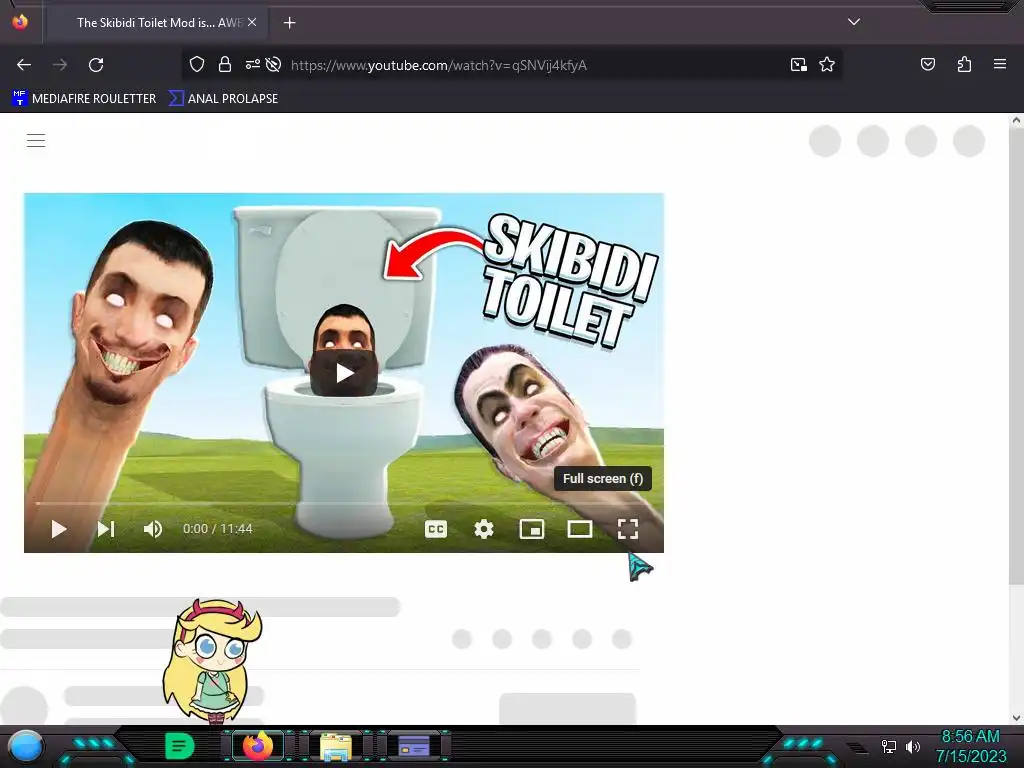Expand the list all tabs dropdown
Viewport: 1024px width, 768px height.
(x=854, y=22)
